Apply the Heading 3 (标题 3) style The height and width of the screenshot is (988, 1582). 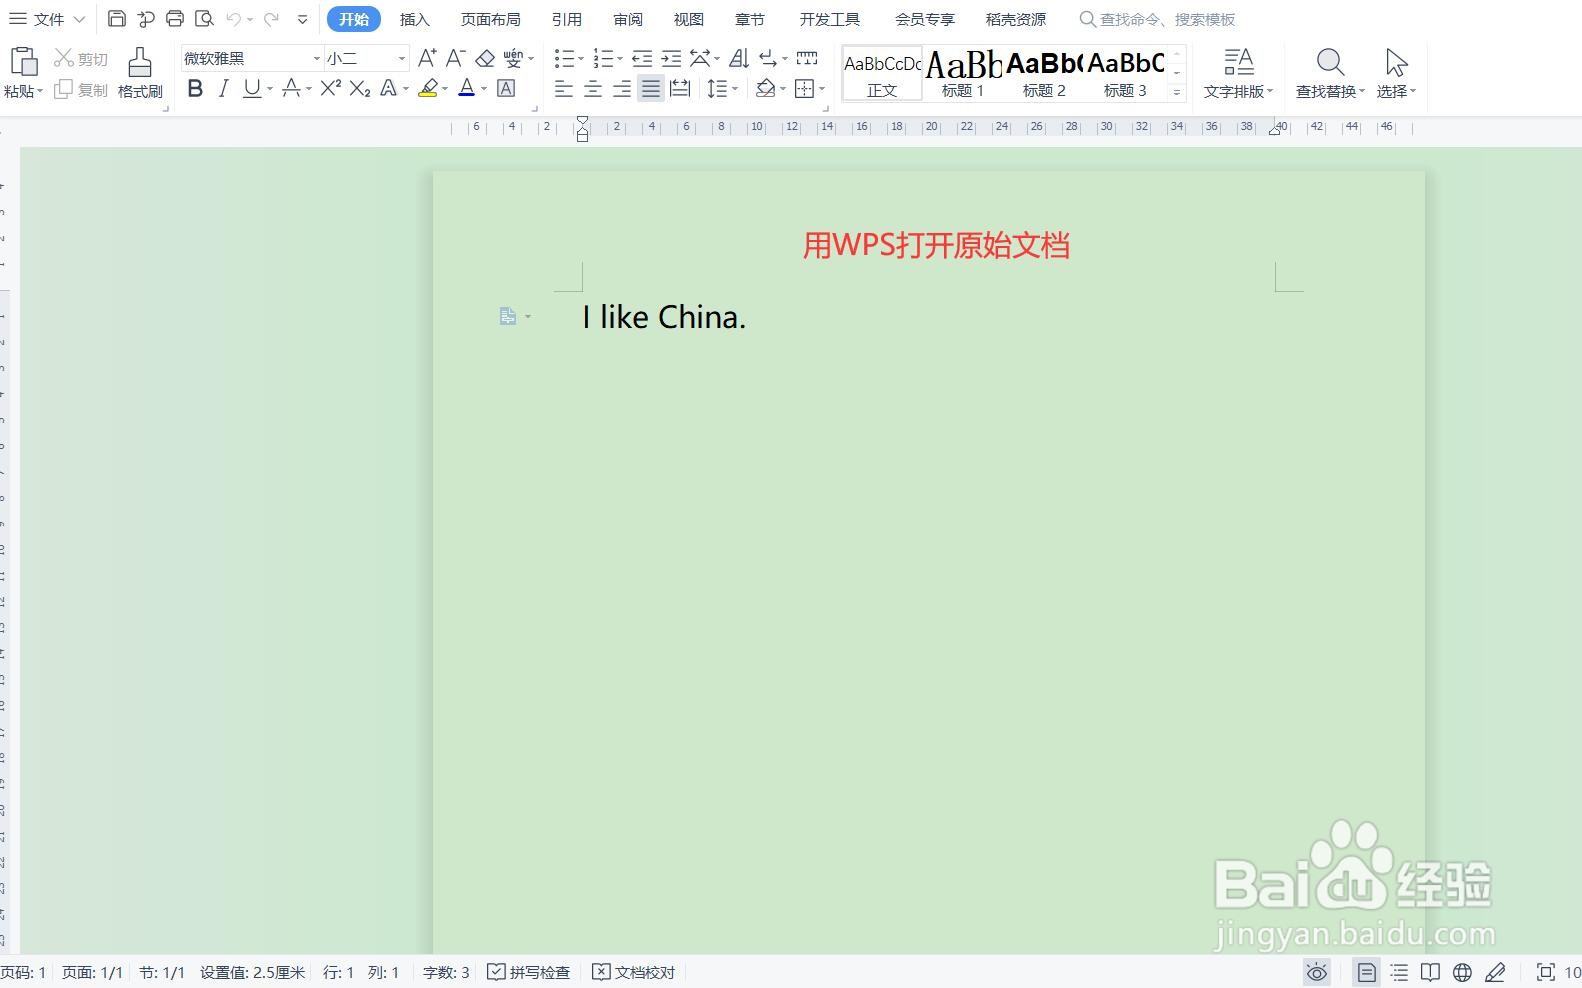(x=1125, y=73)
